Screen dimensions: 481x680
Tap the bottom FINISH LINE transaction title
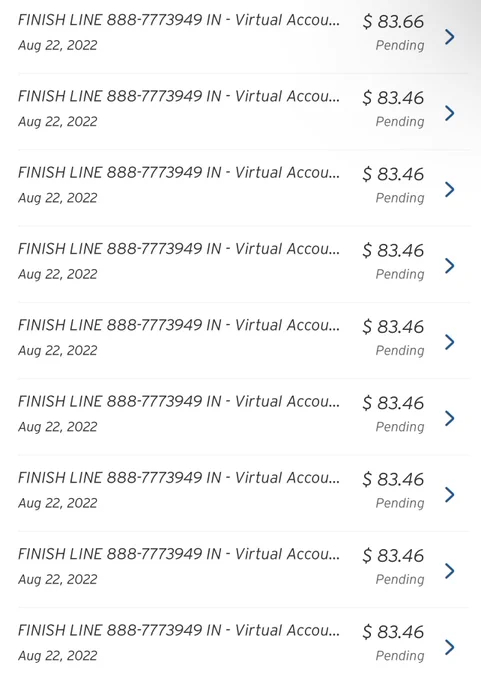pos(179,631)
